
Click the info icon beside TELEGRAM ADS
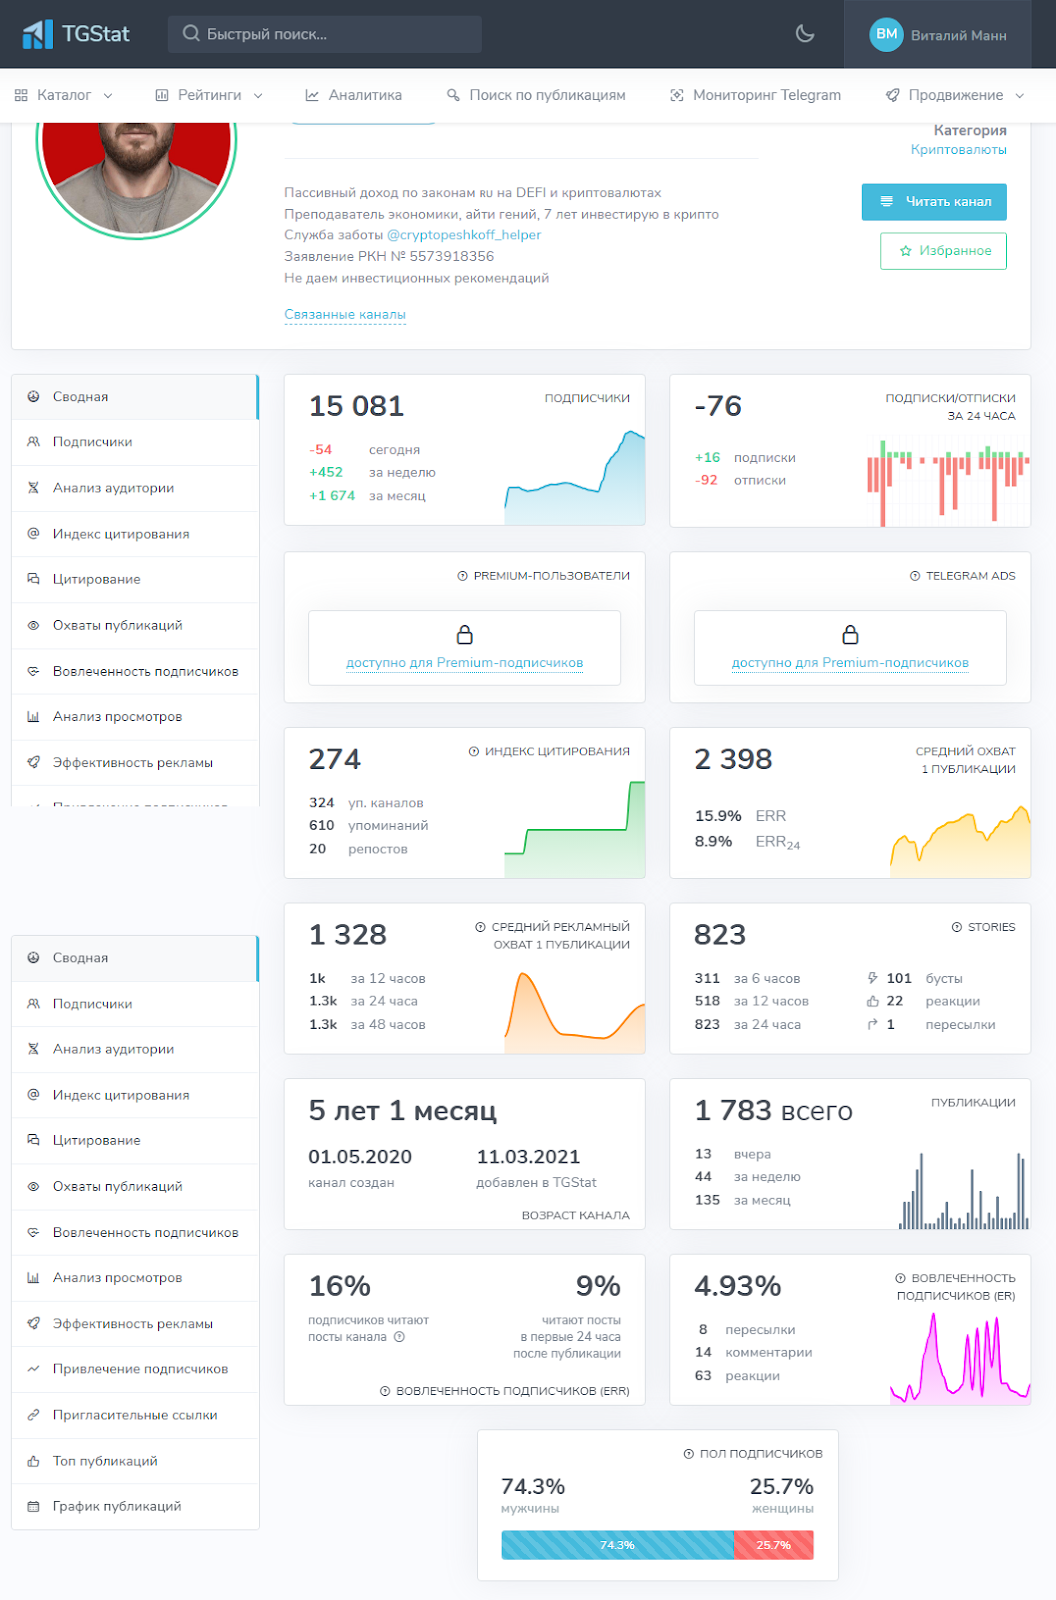click(x=915, y=576)
